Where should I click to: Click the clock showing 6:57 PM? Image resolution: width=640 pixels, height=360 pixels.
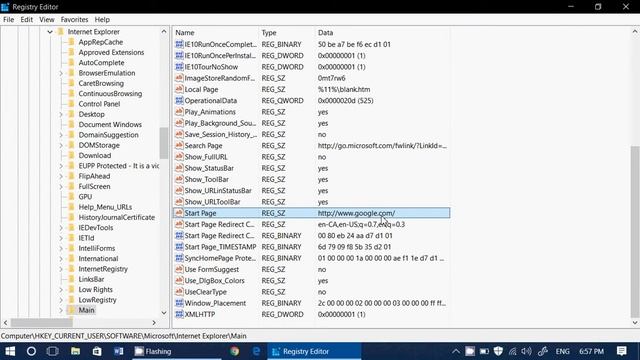tap(591, 351)
